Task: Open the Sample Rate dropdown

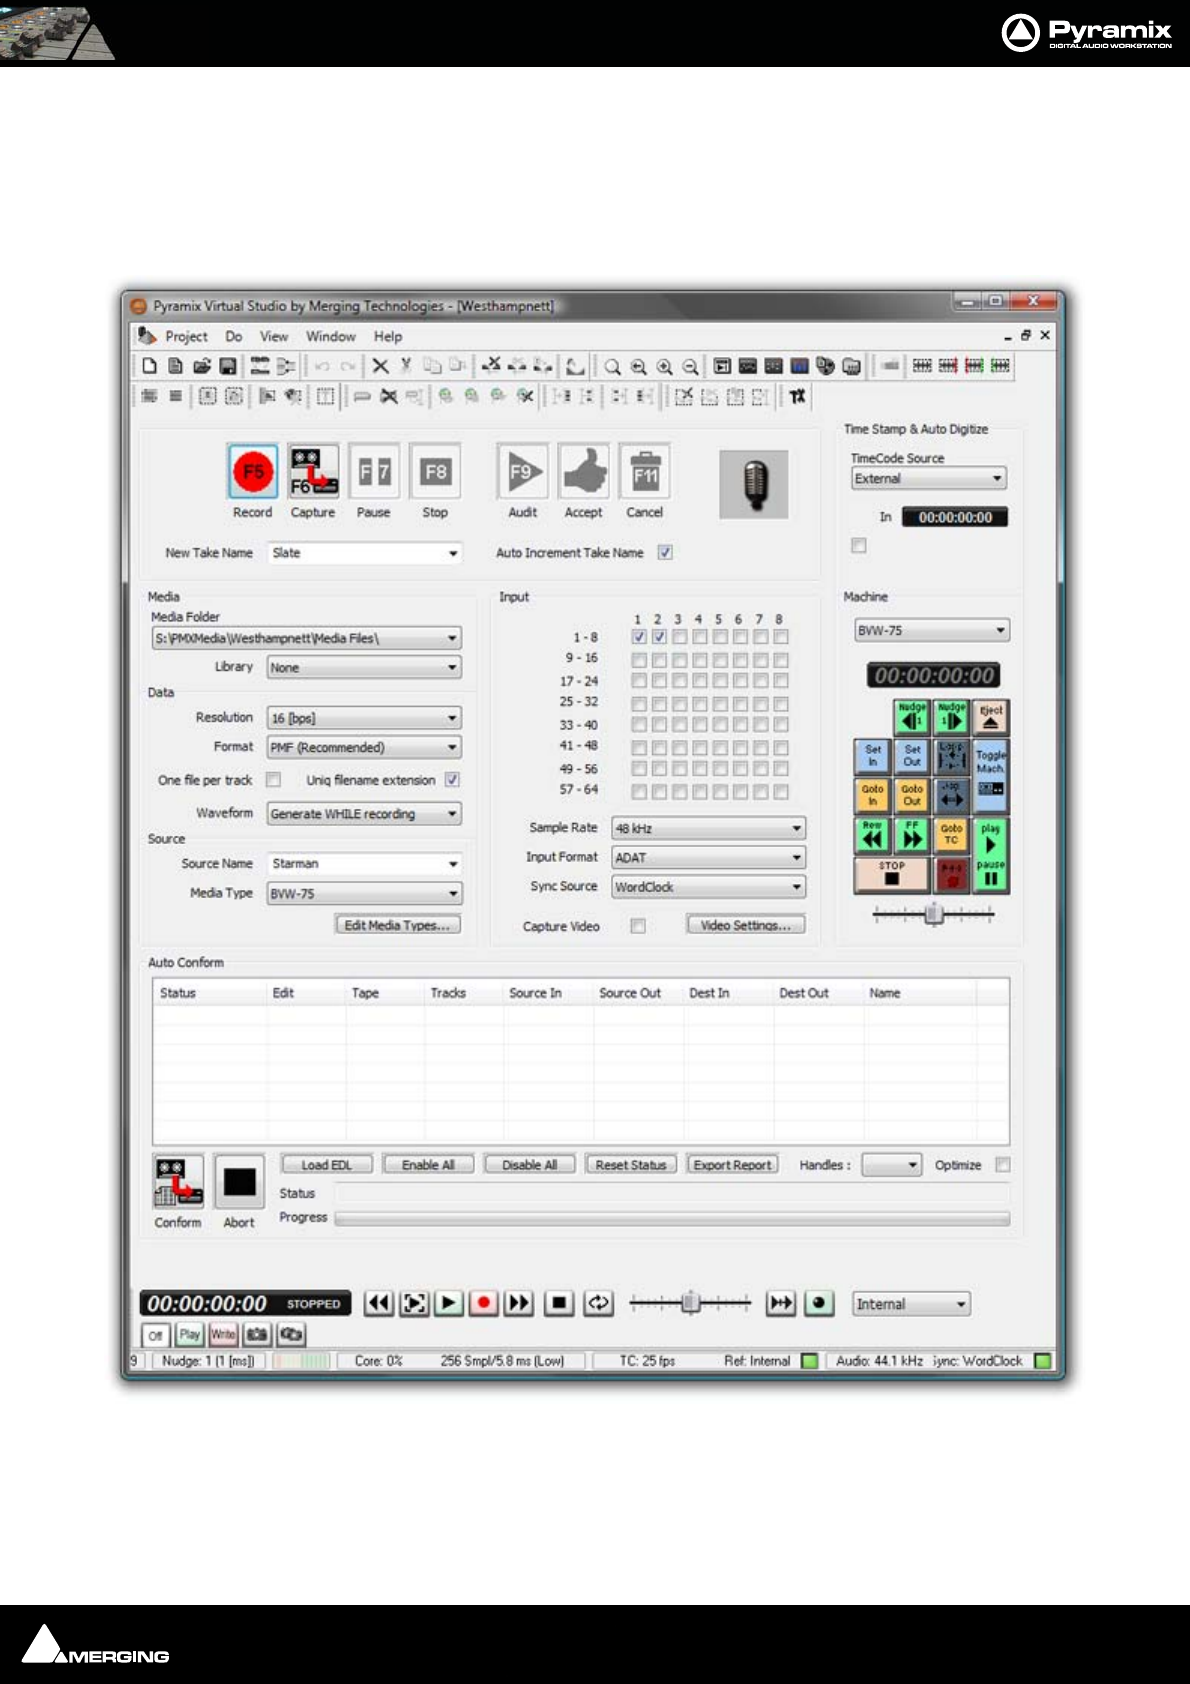Action: [x=796, y=828]
